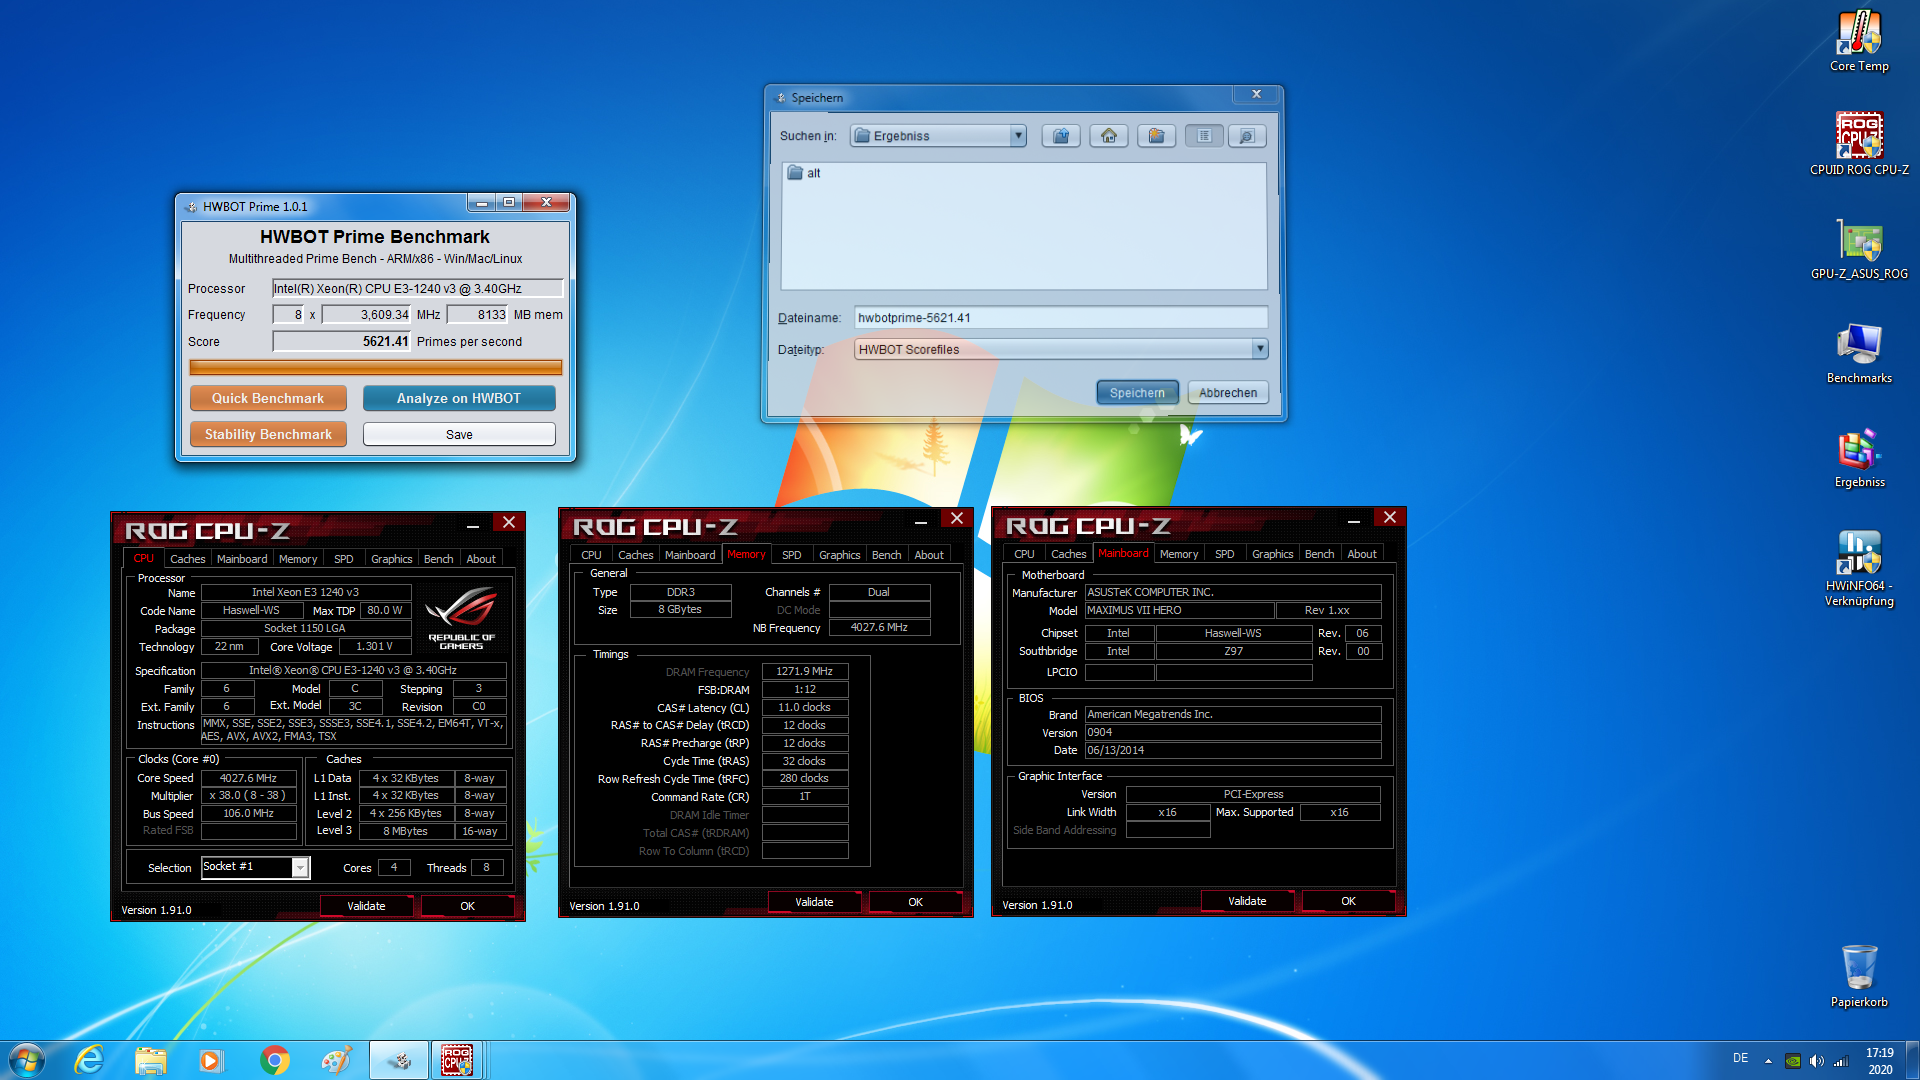1920x1080 pixels.
Task: Click the HWBOT Prime progress bar
Action: tap(376, 367)
